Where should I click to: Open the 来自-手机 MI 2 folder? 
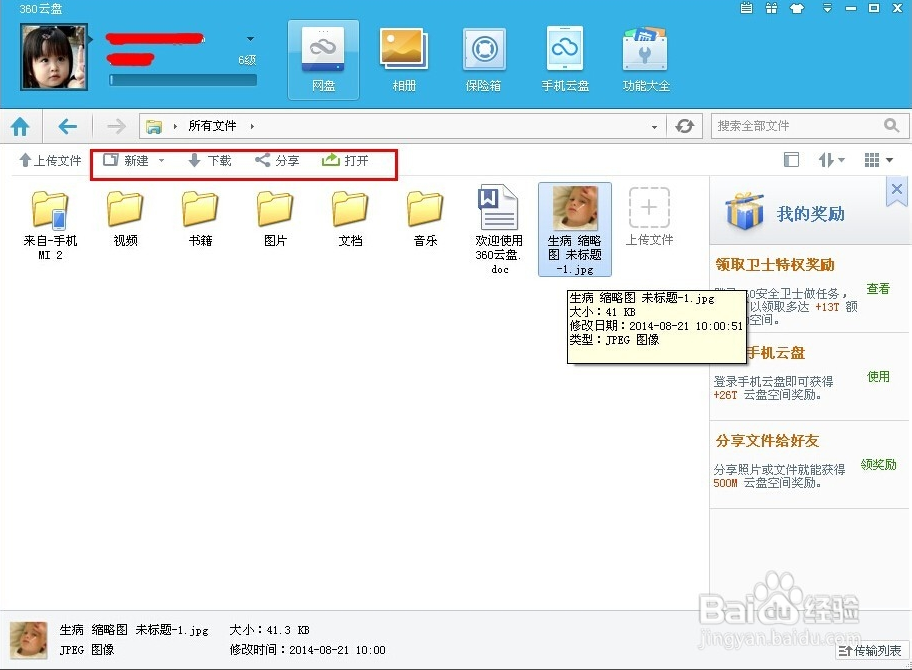50,225
